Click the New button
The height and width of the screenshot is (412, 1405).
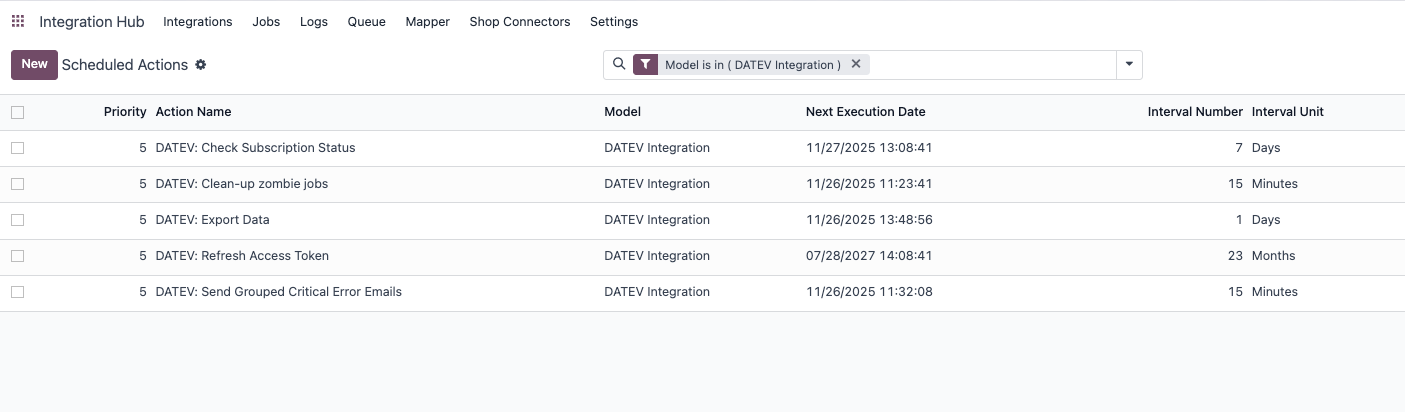click(34, 65)
